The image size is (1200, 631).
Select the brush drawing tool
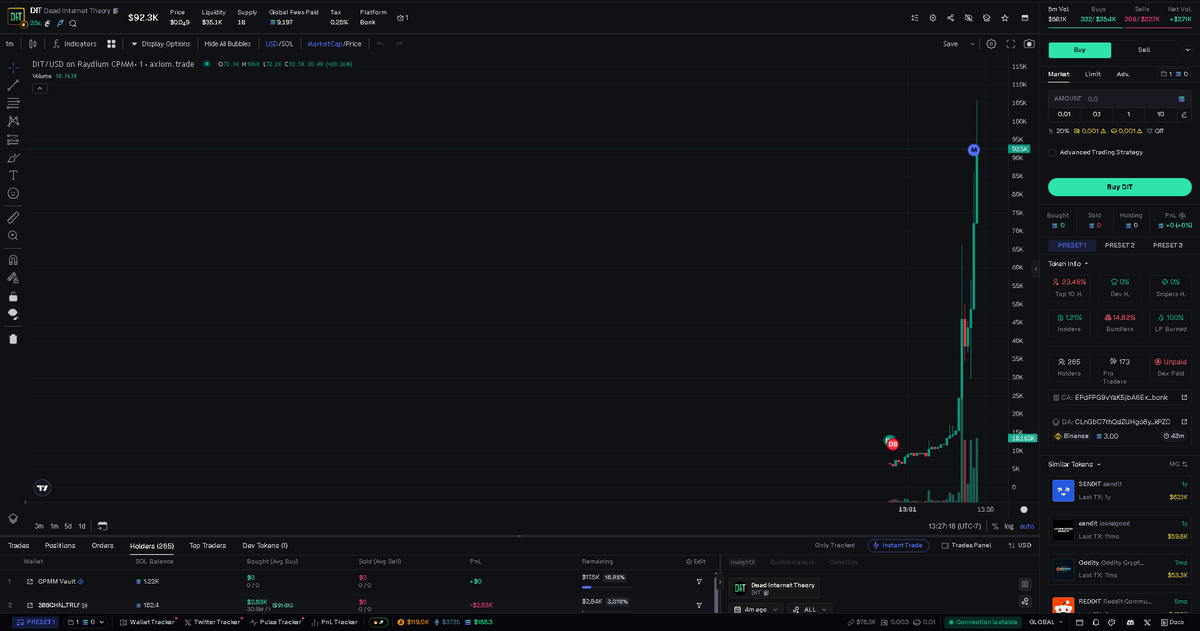pyautogui.click(x=13, y=157)
